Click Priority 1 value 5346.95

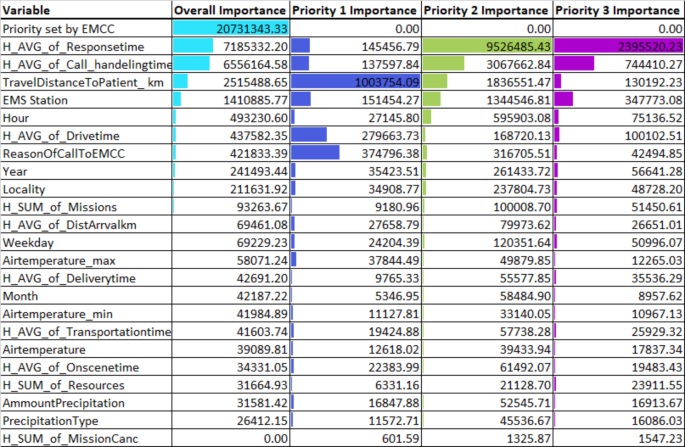[x=397, y=296]
